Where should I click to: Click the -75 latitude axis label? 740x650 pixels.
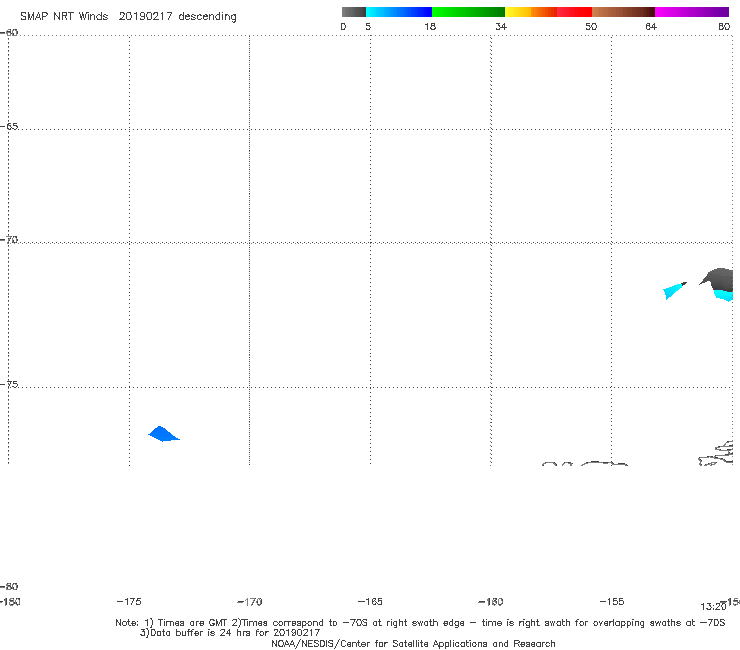(x=9, y=384)
